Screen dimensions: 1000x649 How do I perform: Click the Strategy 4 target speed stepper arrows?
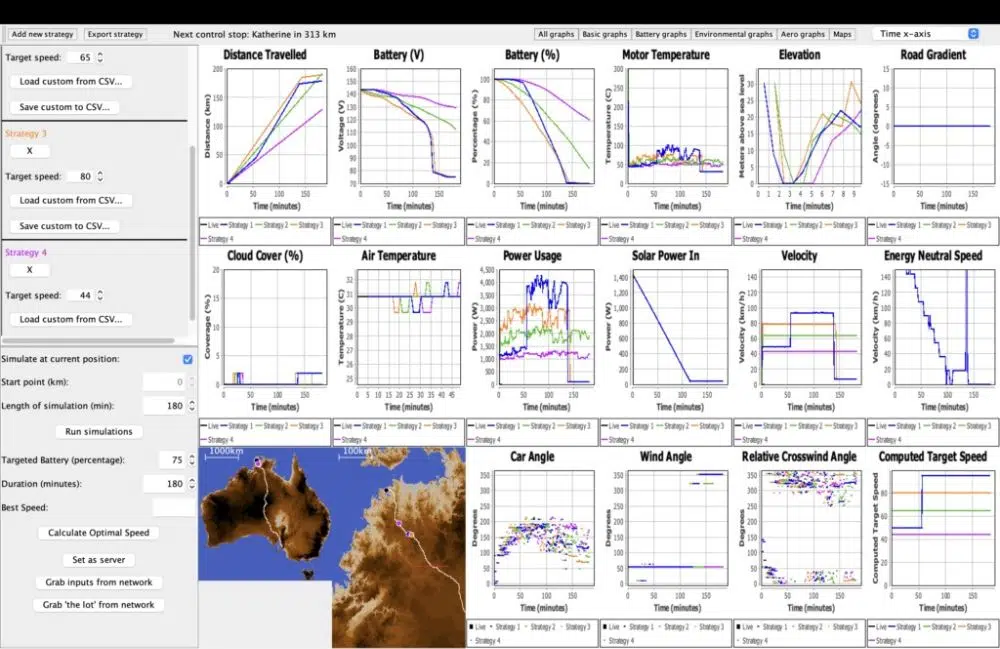pyautogui.click(x=99, y=296)
